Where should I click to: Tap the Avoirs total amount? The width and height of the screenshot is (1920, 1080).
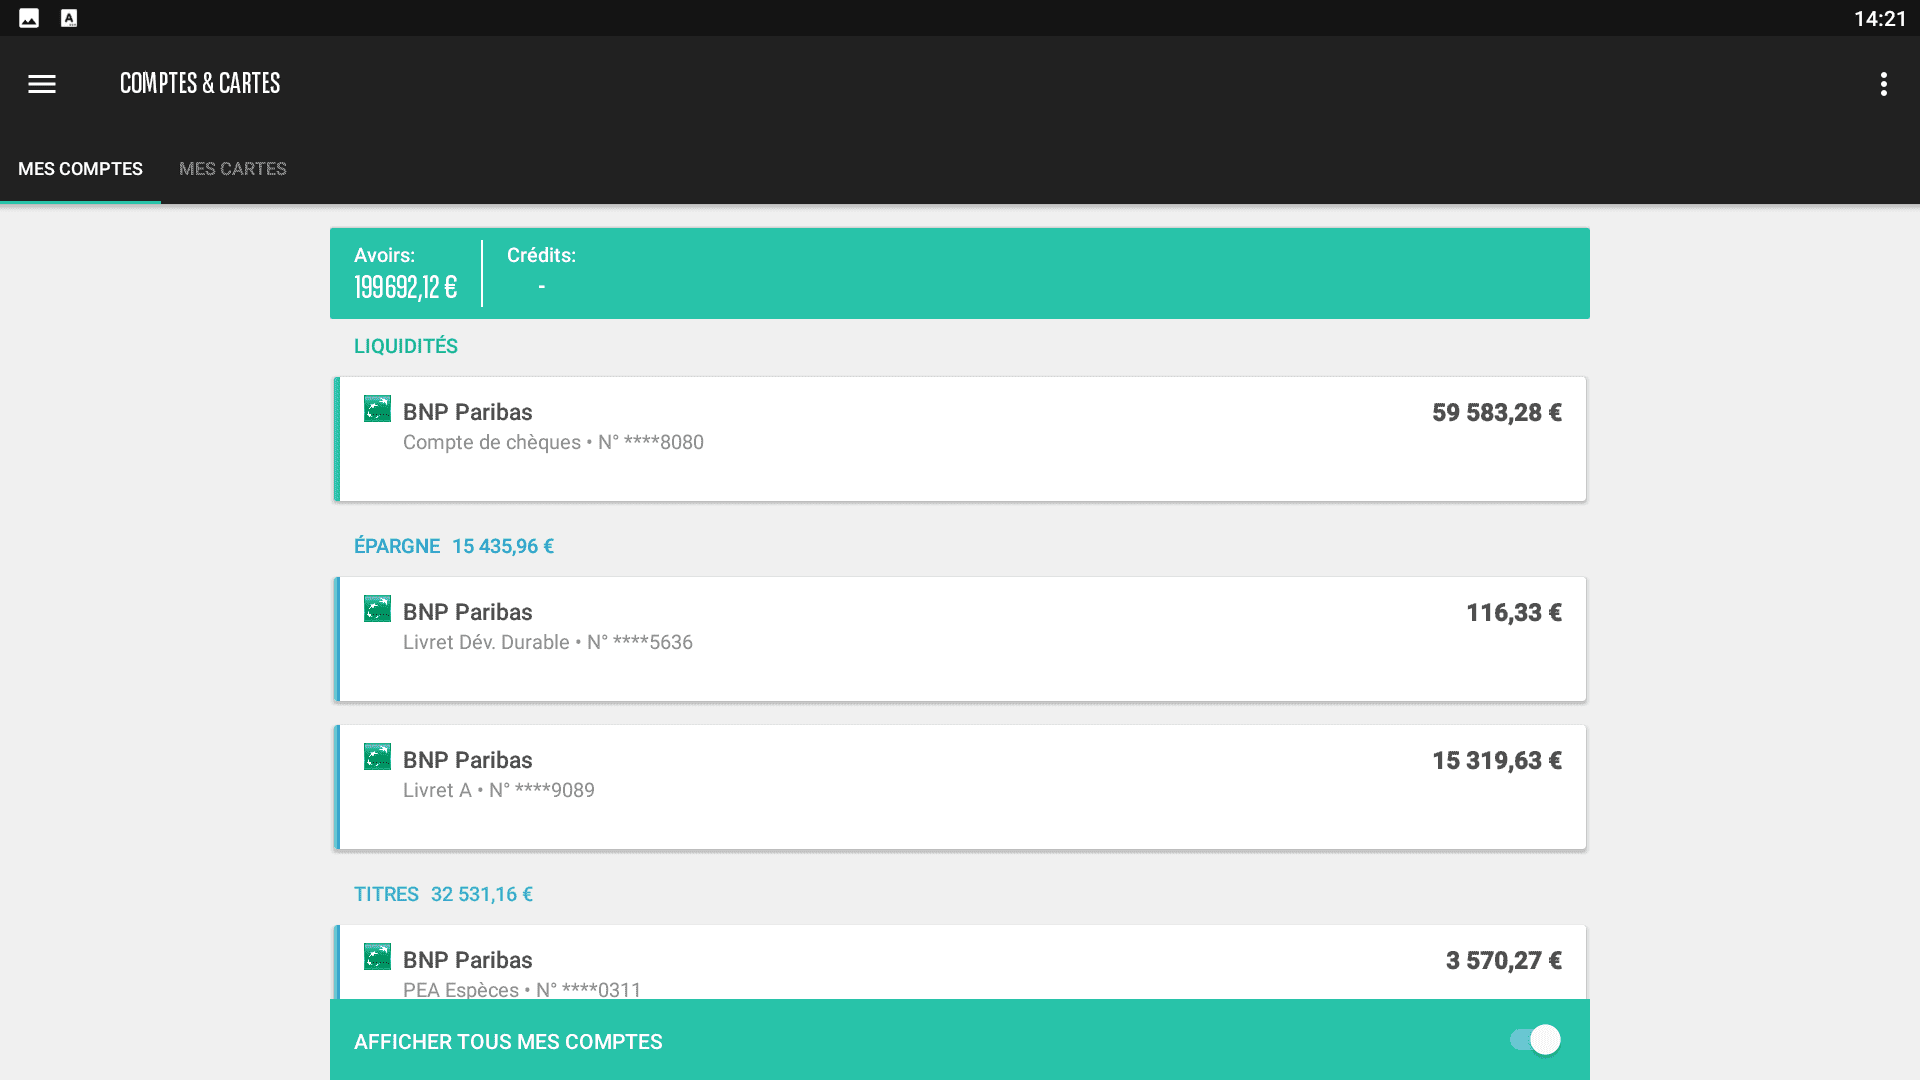405,288
